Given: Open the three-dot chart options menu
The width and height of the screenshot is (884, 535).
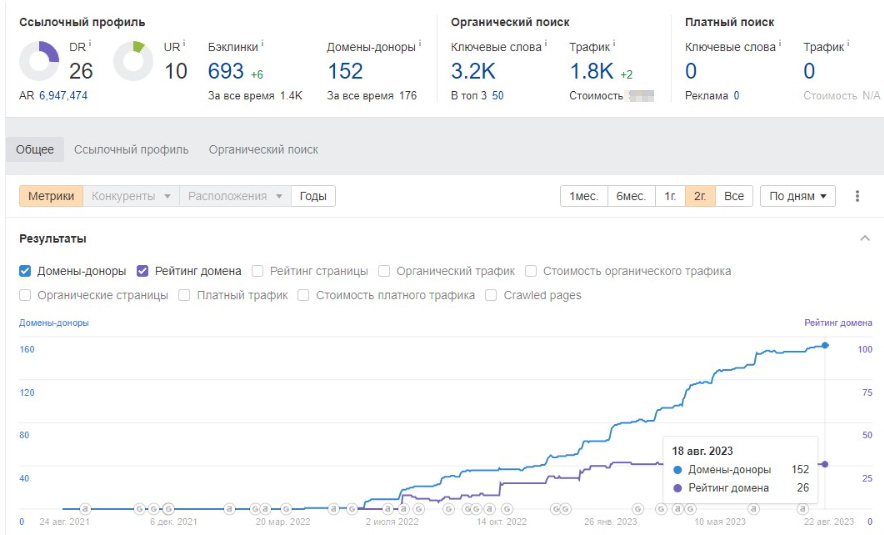Looking at the screenshot, I should (857, 196).
